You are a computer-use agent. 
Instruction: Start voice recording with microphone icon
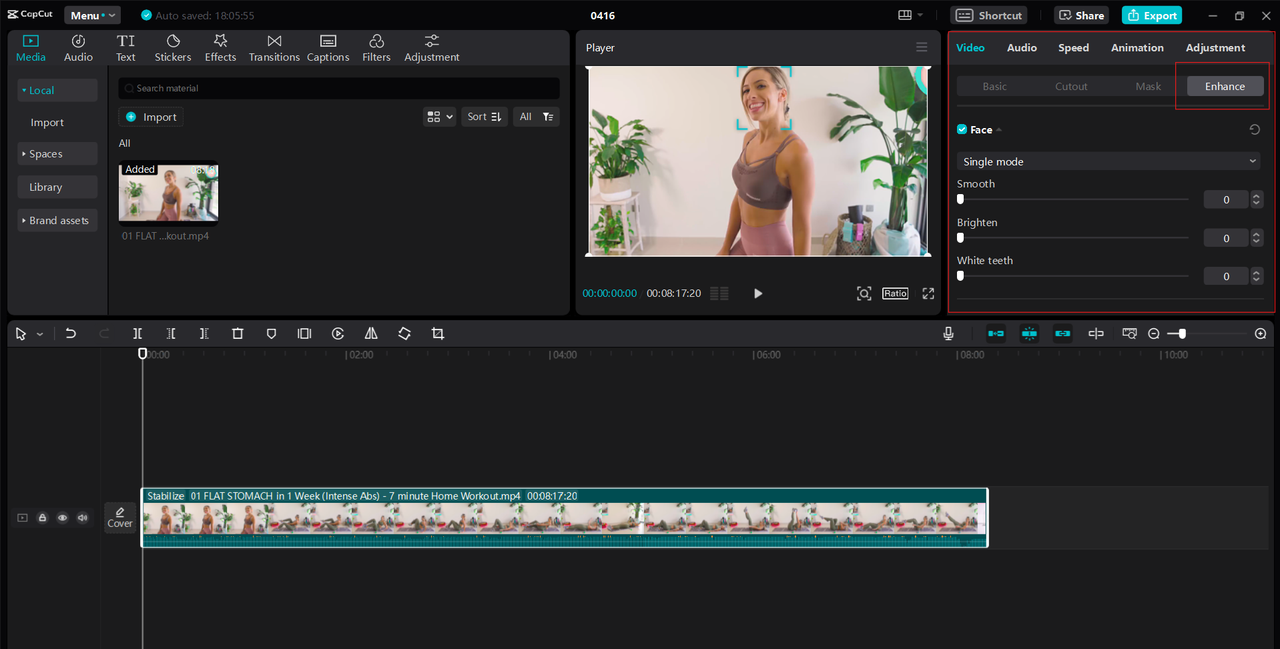tap(948, 334)
